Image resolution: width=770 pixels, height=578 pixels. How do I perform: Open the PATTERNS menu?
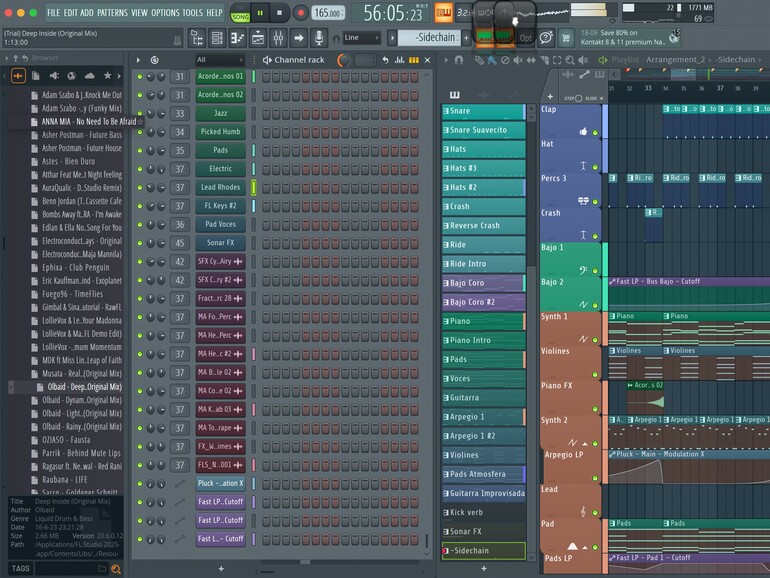pyautogui.click(x=112, y=13)
